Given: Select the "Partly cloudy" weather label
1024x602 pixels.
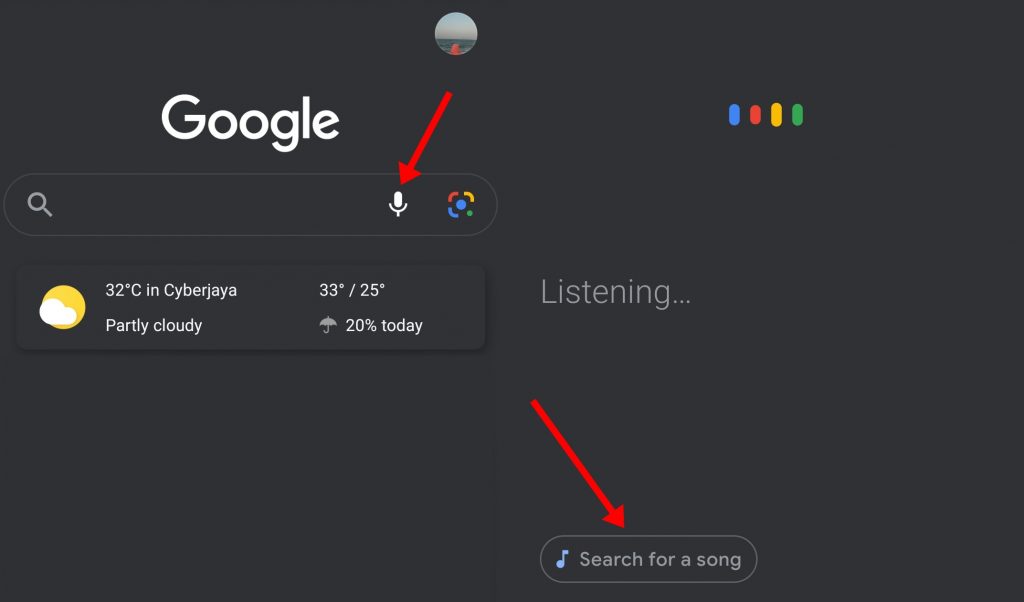Looking at the screenshot, I should [x=154, y=326].
